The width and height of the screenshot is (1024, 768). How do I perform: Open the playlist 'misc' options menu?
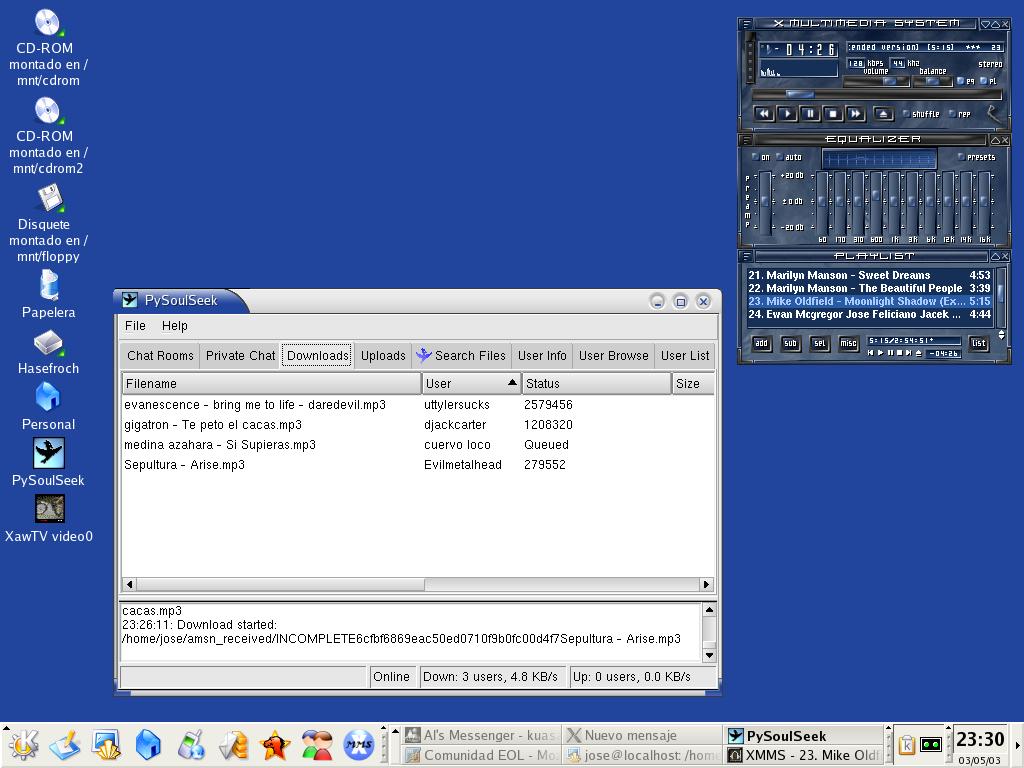pos(848,344)
